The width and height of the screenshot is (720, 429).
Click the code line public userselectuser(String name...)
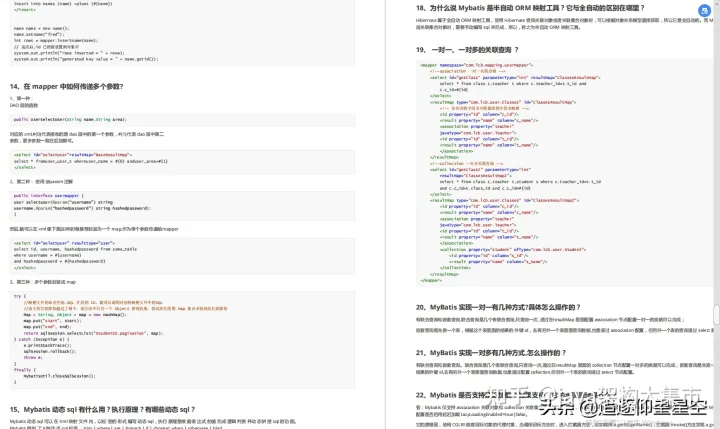(x=70, y=119)
